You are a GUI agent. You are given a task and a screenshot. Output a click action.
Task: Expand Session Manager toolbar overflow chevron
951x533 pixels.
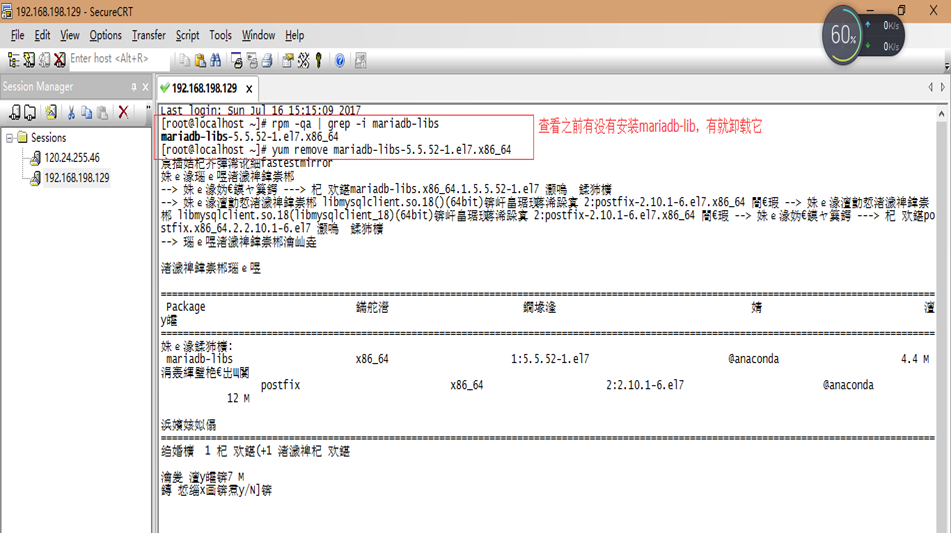[x=147, y=109]
